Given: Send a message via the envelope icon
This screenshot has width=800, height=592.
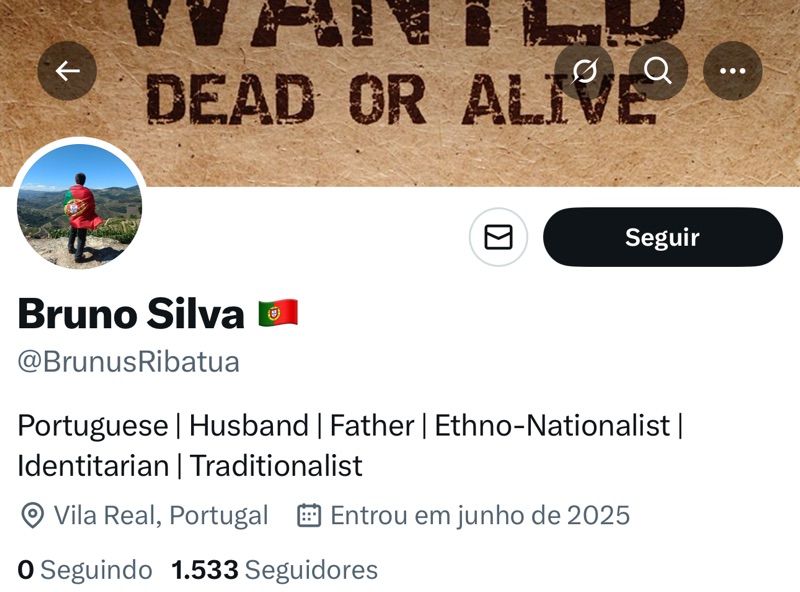Looking at the screenshot, I should (x=498, y=237).
